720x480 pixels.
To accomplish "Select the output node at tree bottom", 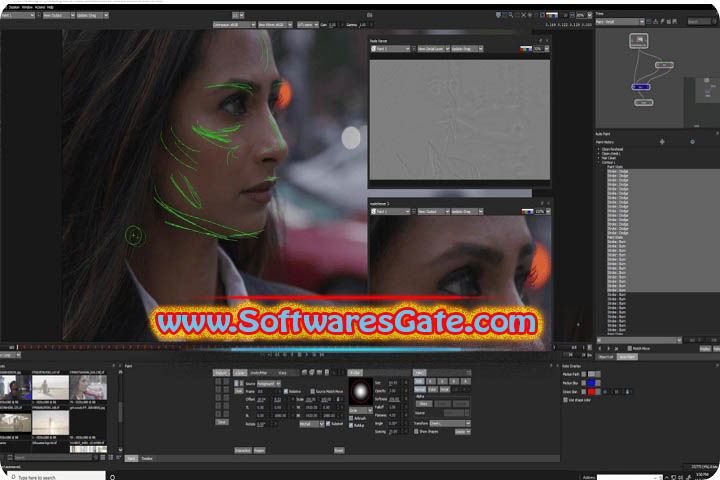I will (643, 102).
